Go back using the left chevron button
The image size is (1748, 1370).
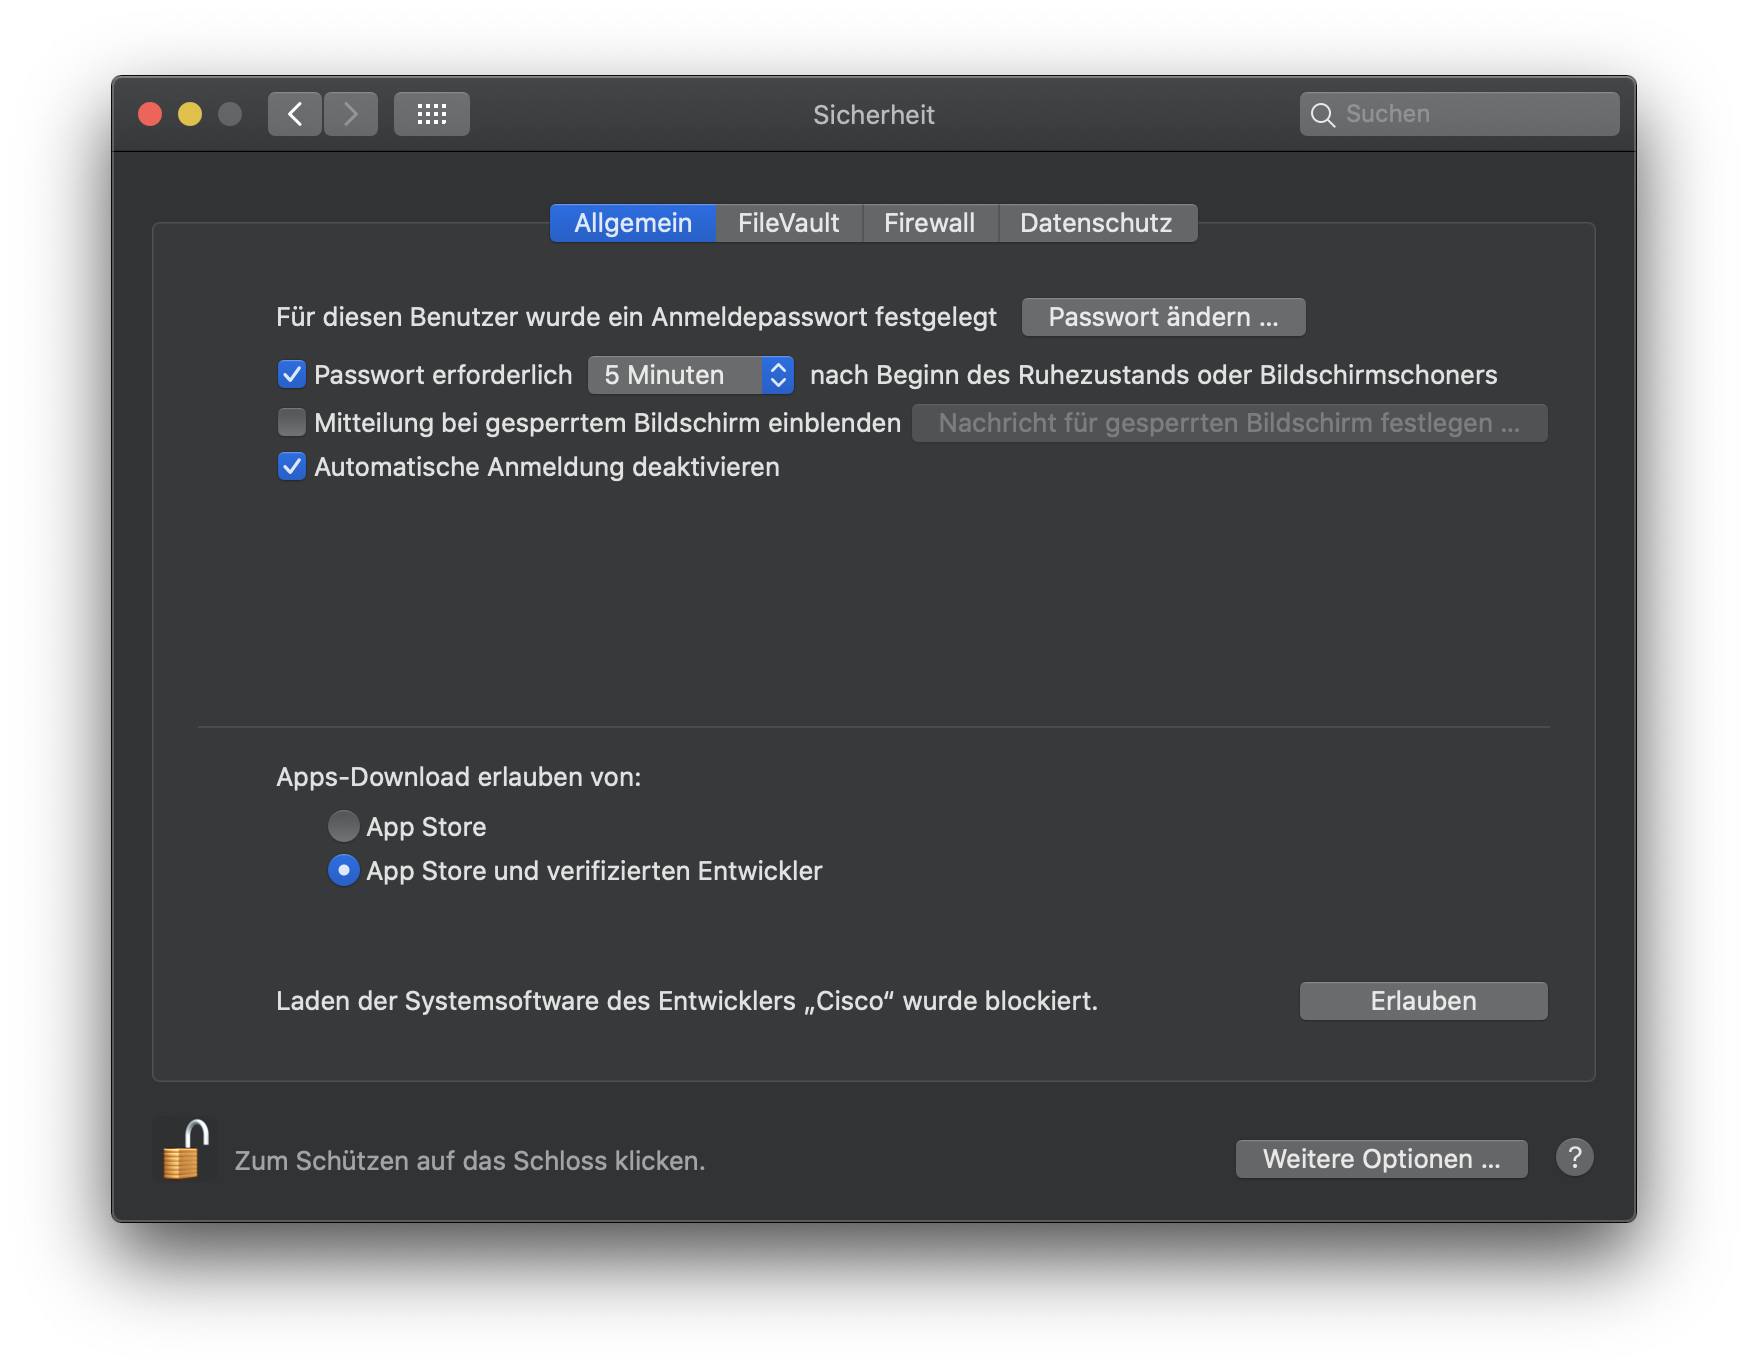coord(295,114)
